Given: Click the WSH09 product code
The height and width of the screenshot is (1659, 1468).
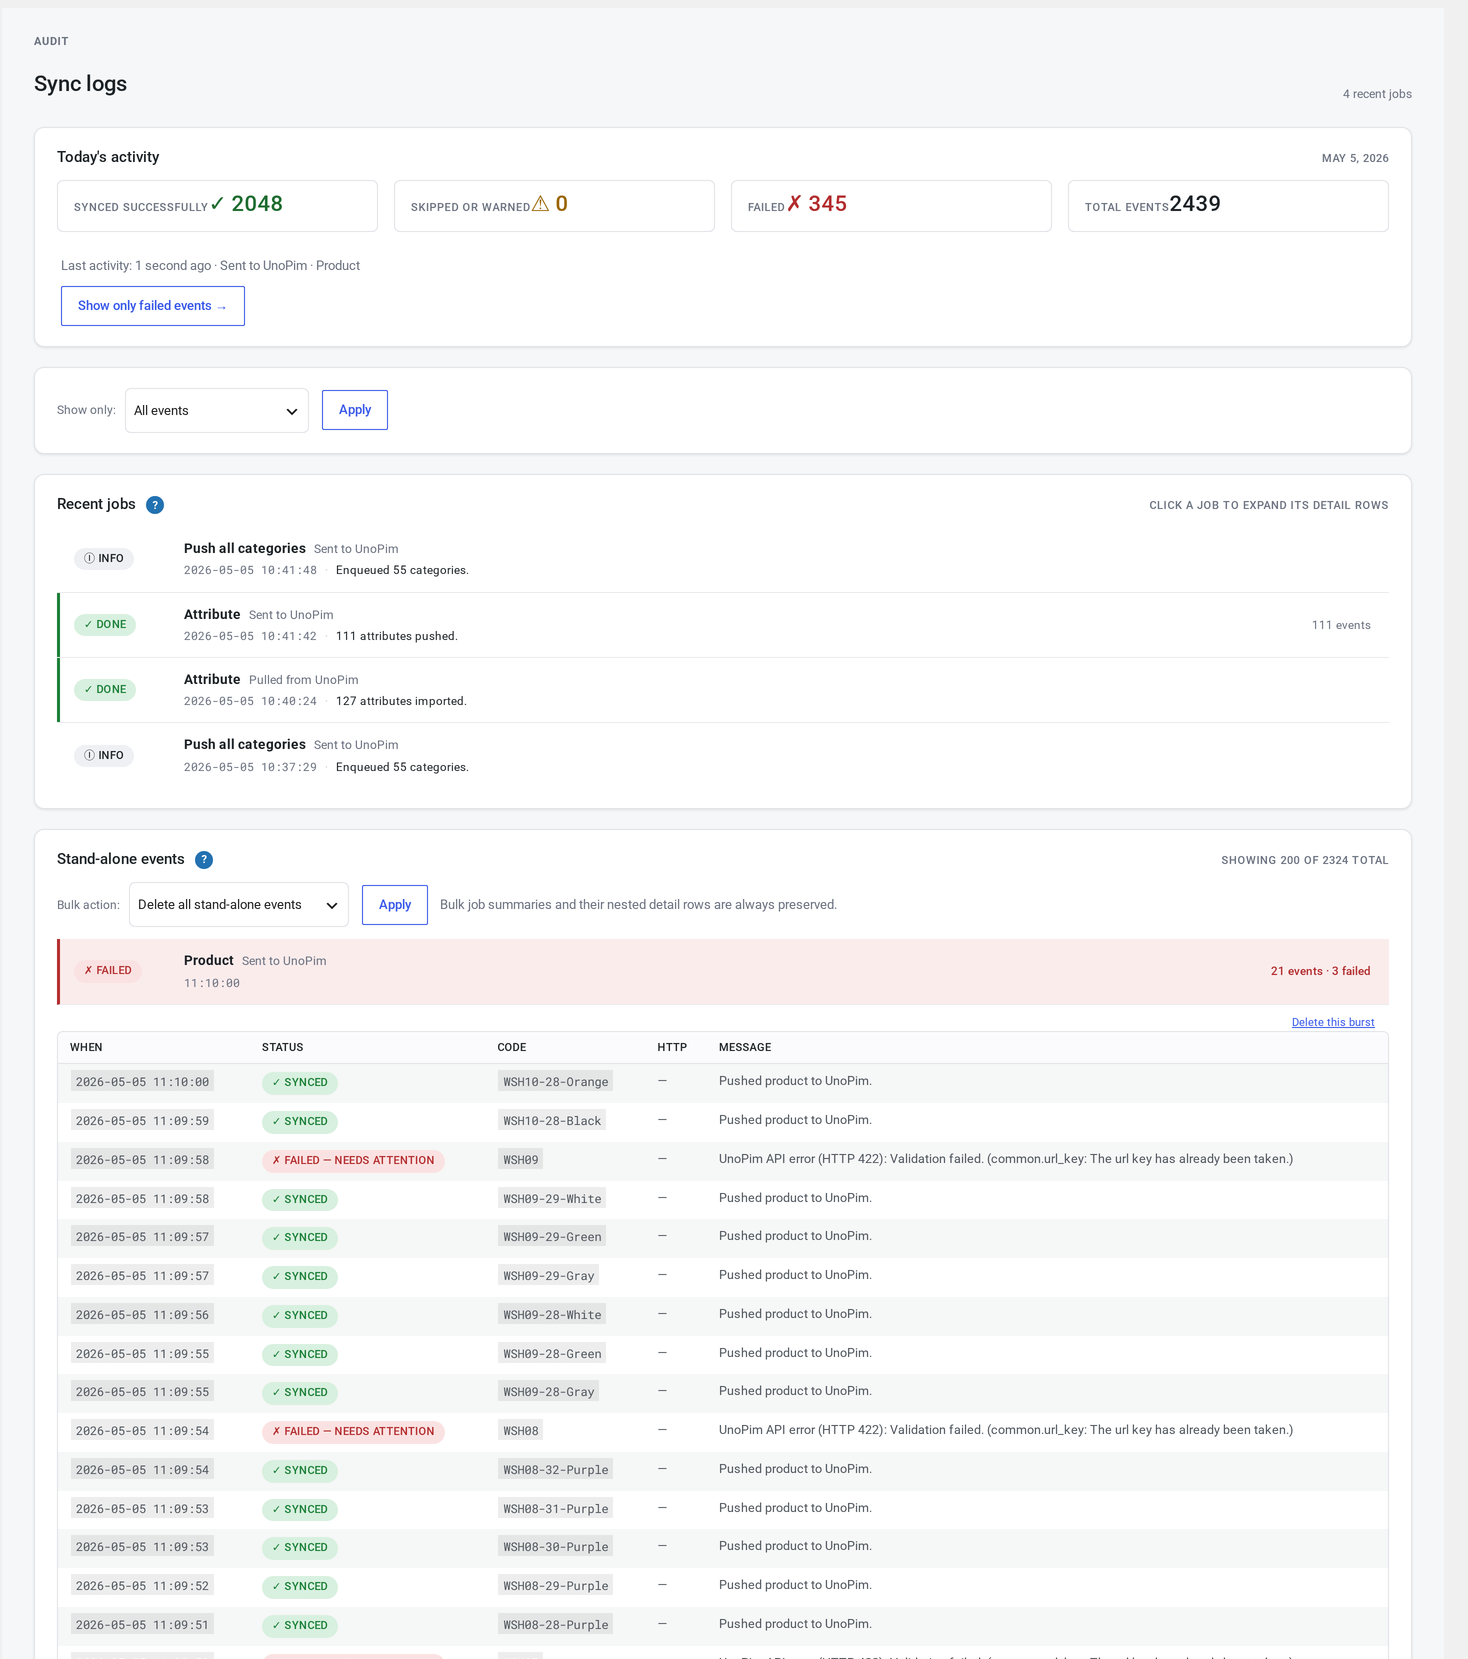Looking at the screenshot, I should click(x=521, y=1159).
